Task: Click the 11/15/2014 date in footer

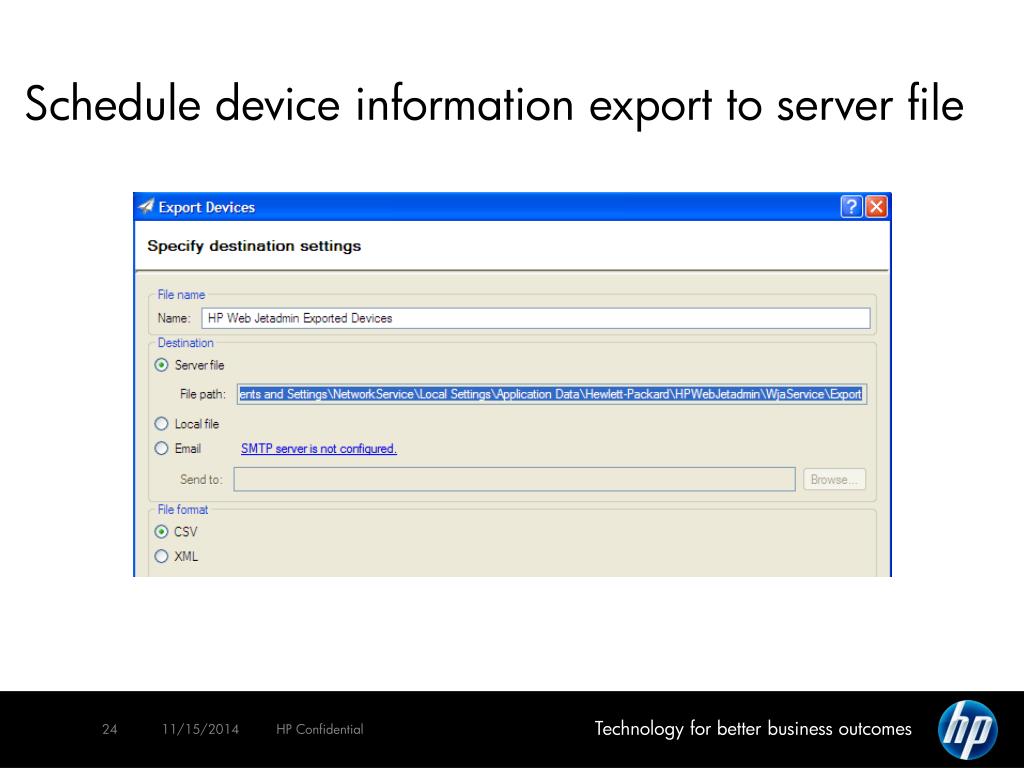Action: [200, 729]
